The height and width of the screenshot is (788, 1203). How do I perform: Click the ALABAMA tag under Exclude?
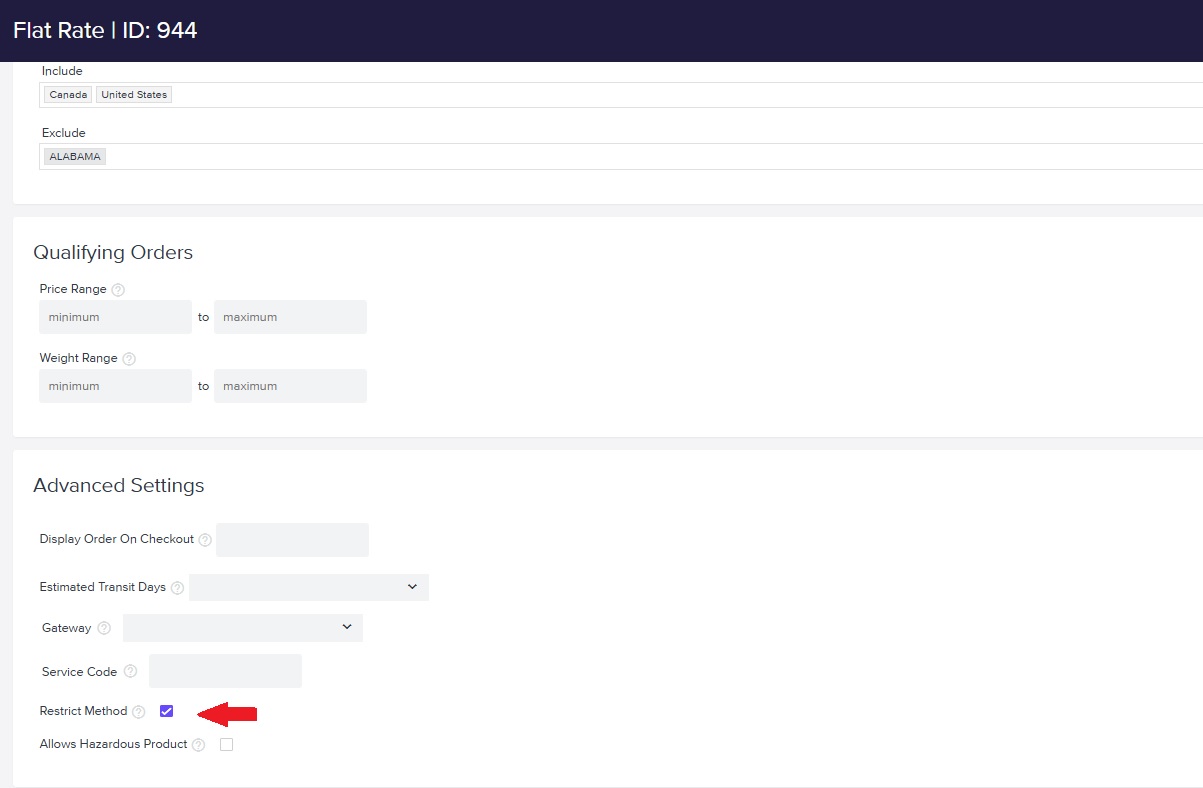click(74, 156)
